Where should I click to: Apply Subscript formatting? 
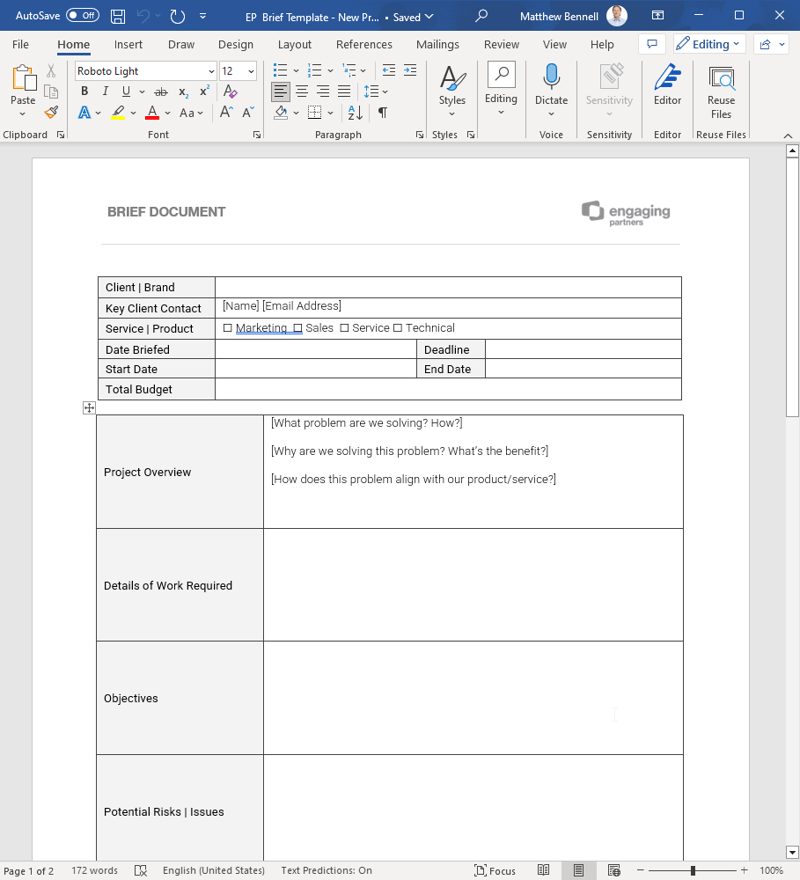(184, 92)
